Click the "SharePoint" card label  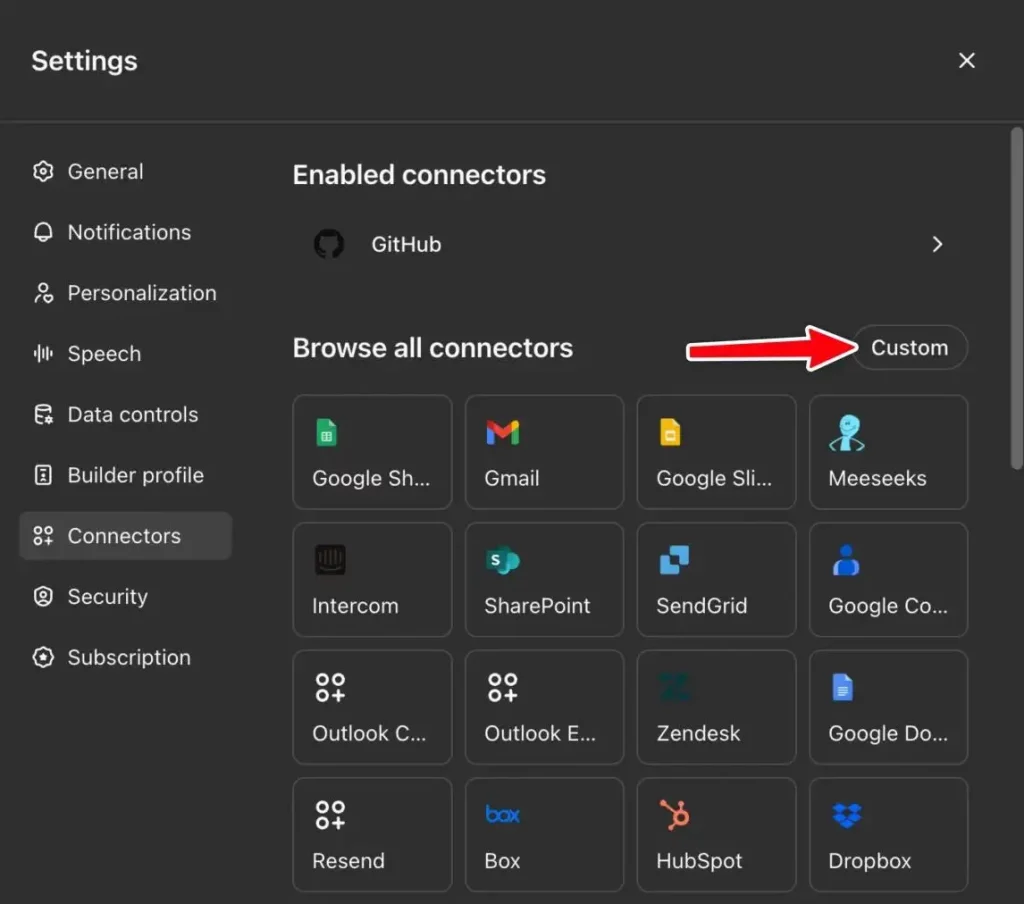(537, 605)
